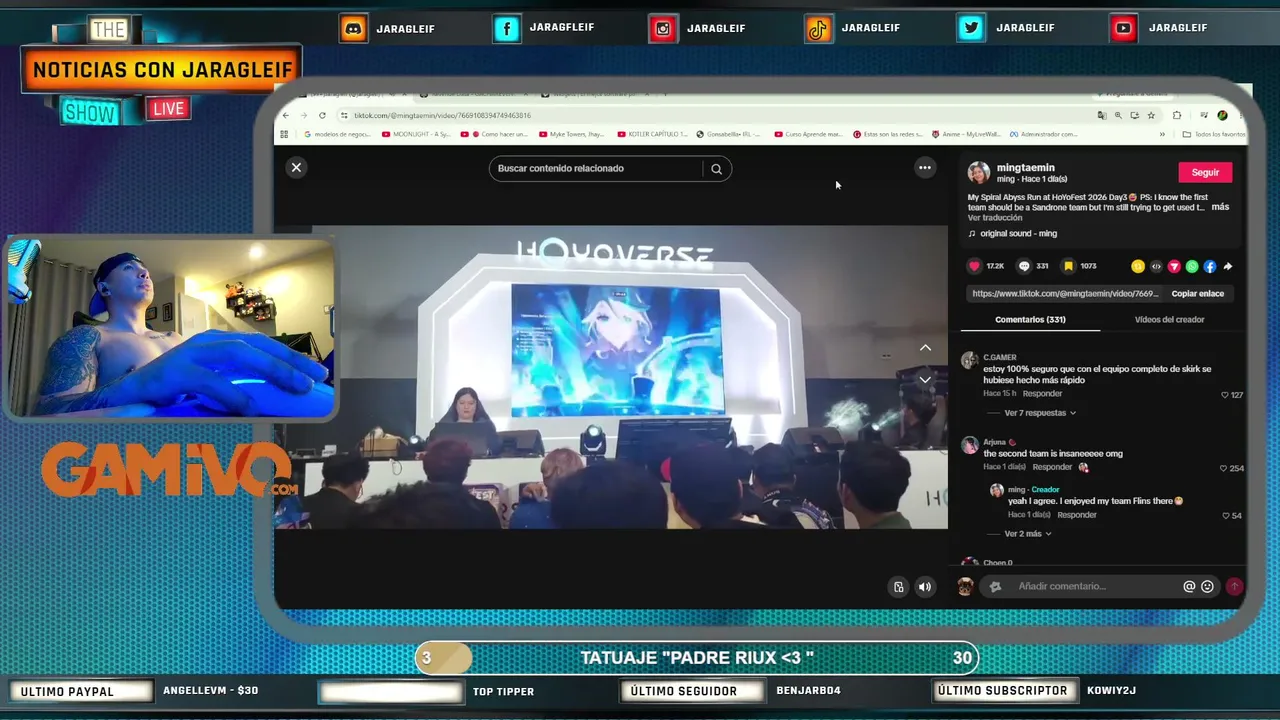Expand 'Ver 2 más' replies
The width and height of the screenshot is (1280, 720).
[1028, 534]
